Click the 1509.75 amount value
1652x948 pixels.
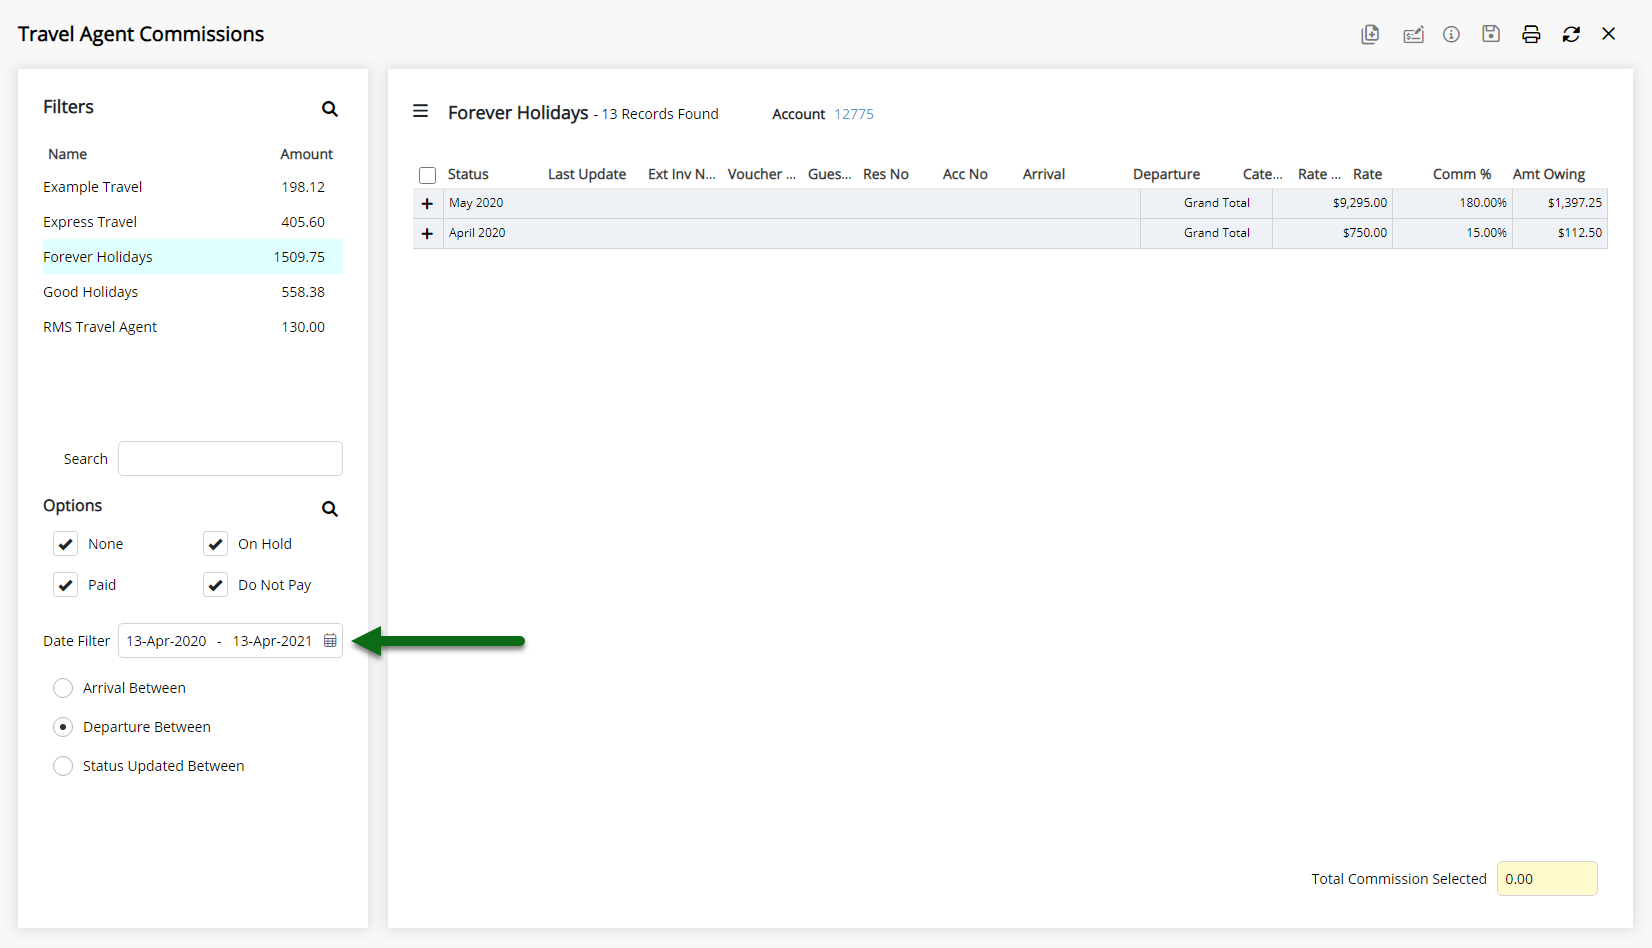click(x=299, y=257)
